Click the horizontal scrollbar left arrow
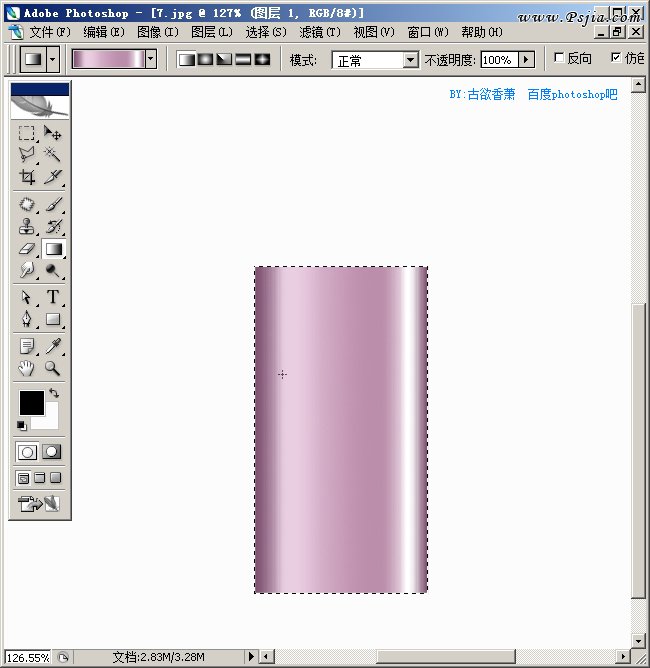Viewport: 650px width, 668px height. pyautogui.click(x=267, y=656)
